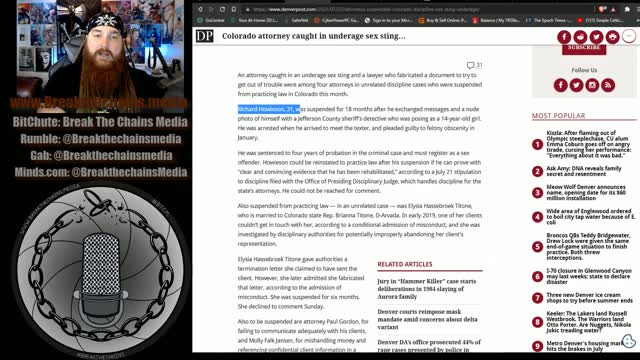Viewport: 640px width, 360px height.
Task: Follow Us on Twitter icon in the sidebar
Action: tap(576, 85)
